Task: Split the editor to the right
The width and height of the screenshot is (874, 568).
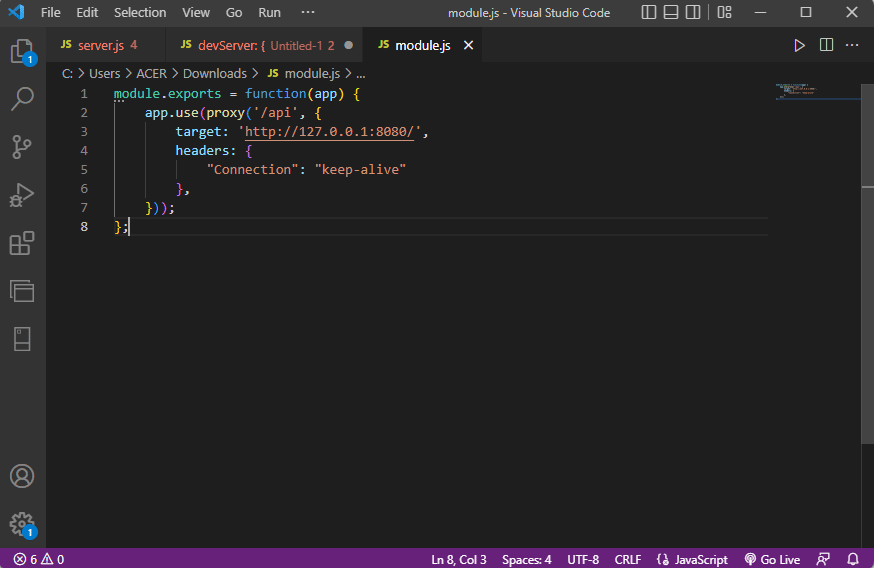Action: 826,45
